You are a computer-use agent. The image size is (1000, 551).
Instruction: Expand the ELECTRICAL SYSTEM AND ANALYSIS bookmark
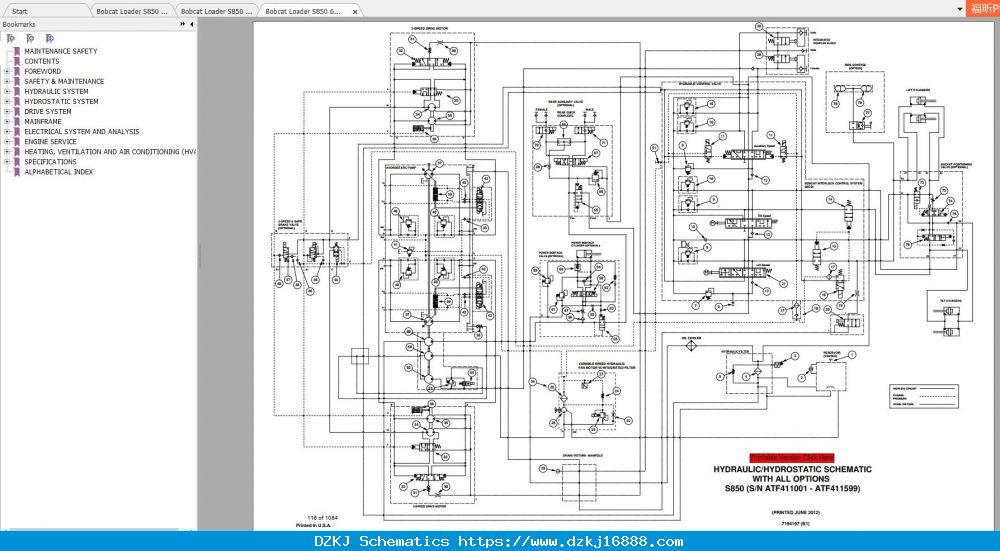coord(7,131)
